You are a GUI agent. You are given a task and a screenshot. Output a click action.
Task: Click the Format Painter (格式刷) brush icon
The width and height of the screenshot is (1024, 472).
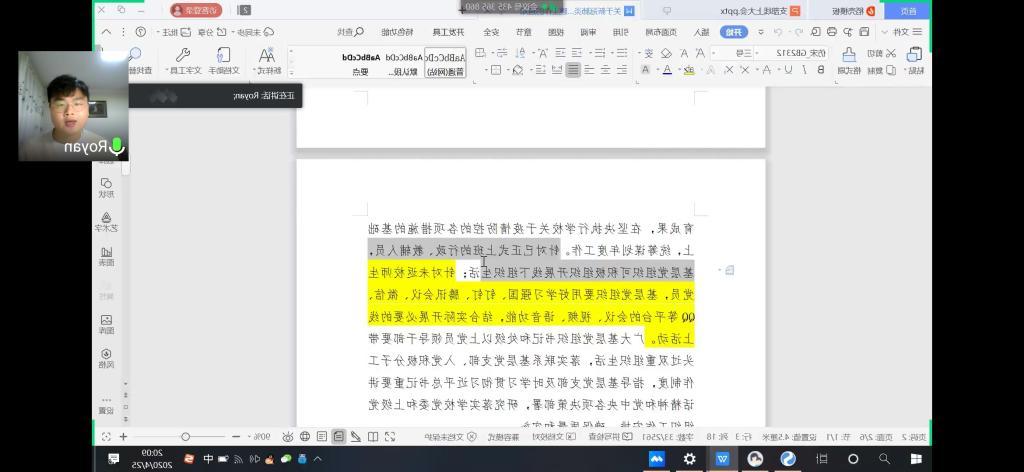849,54
